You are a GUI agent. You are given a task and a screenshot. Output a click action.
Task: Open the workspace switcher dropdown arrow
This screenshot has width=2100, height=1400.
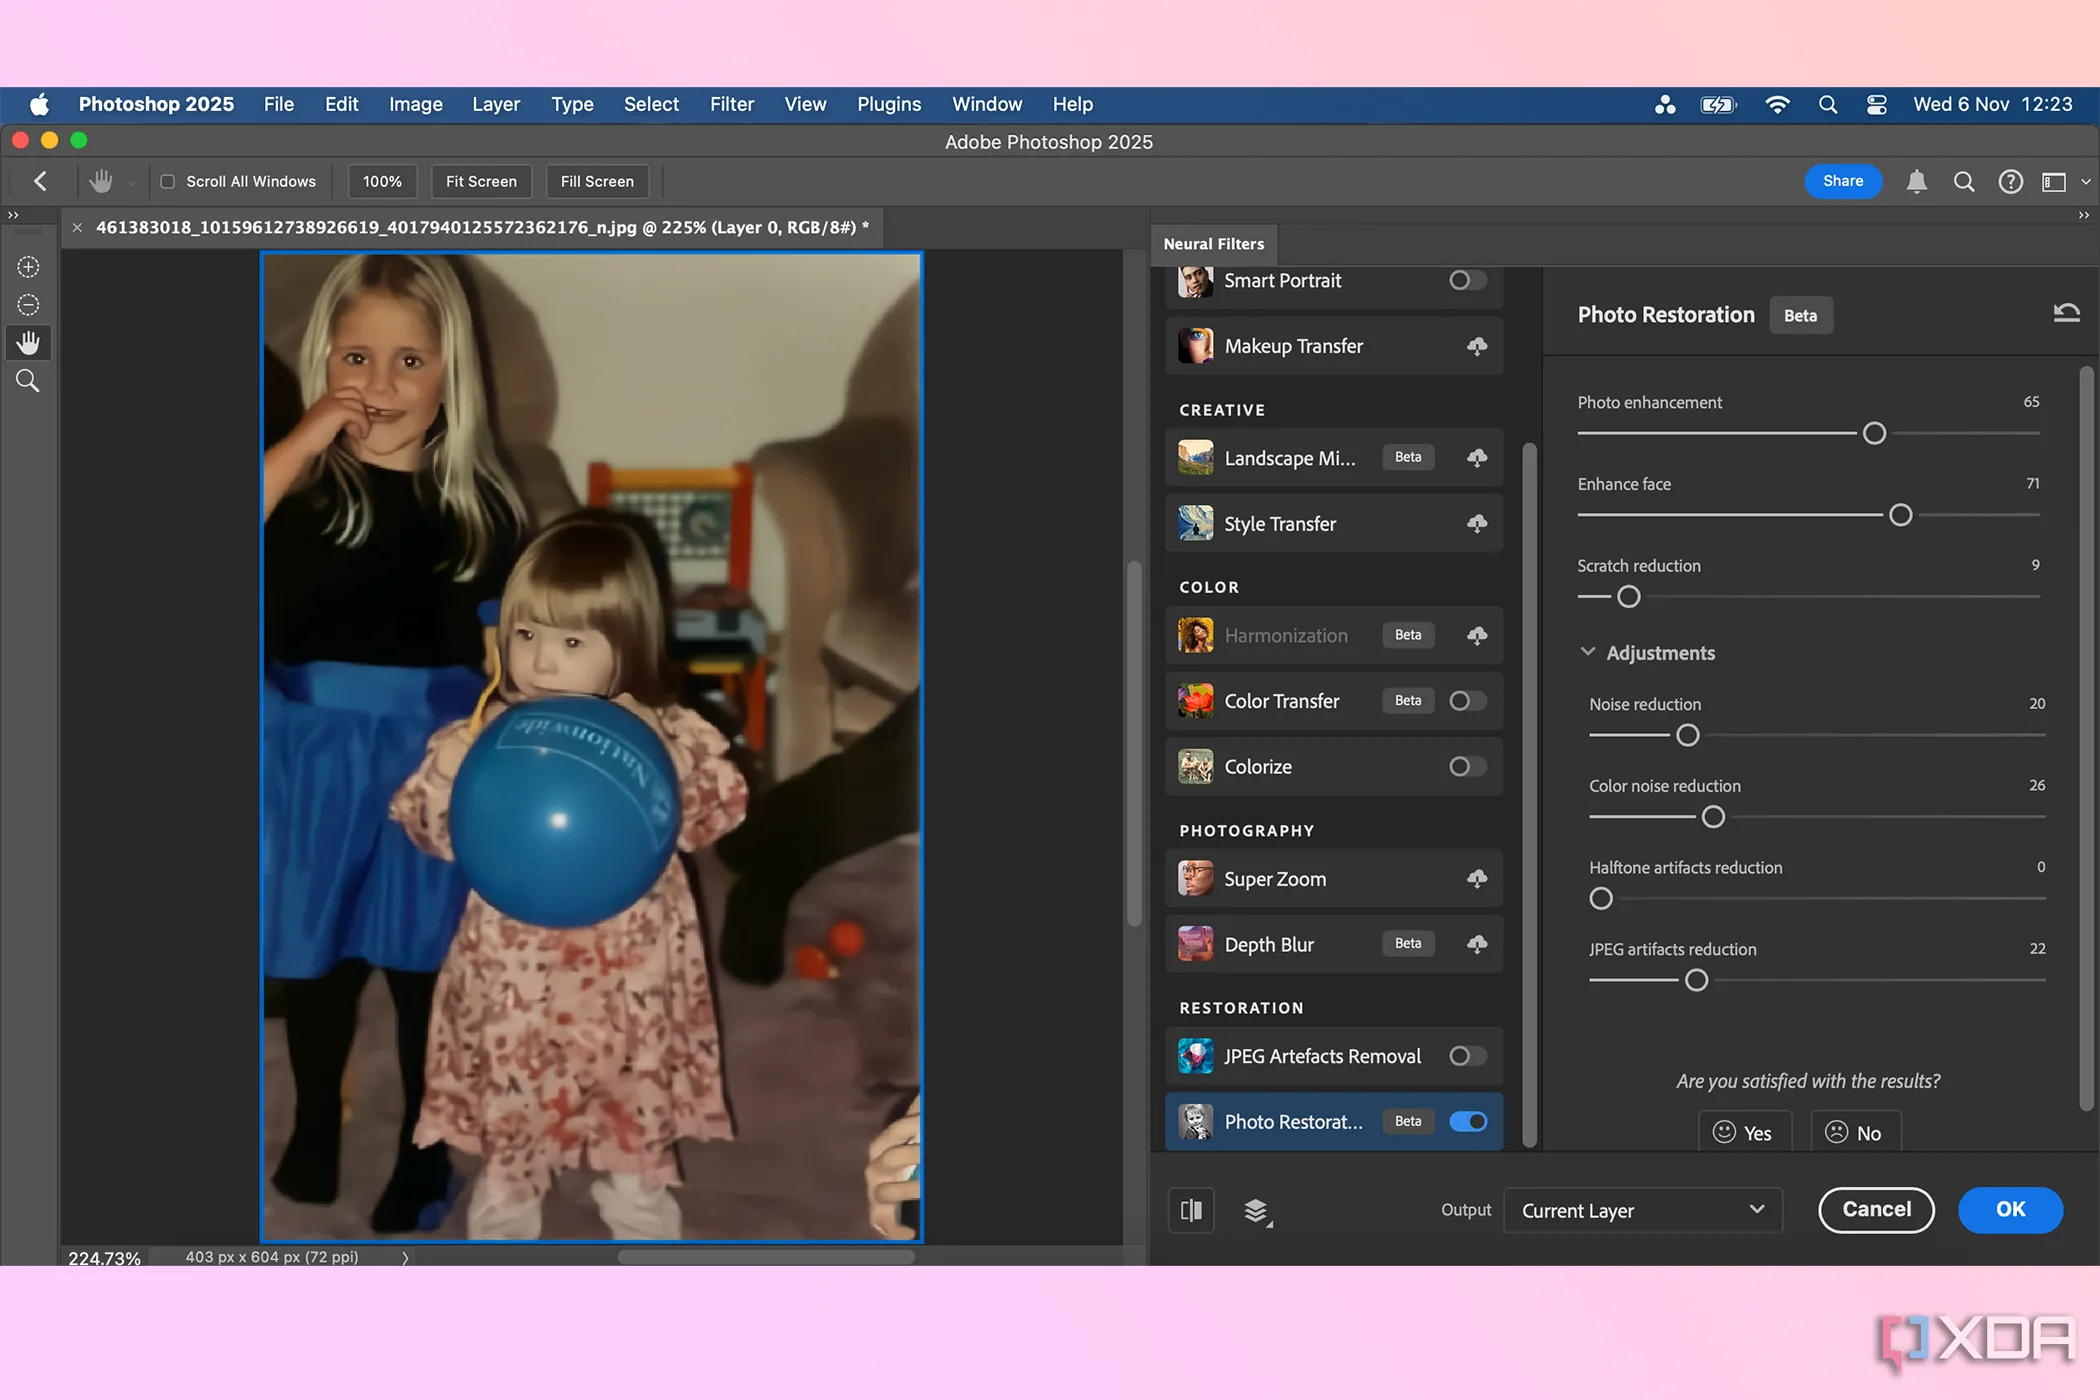[2085, 182]
